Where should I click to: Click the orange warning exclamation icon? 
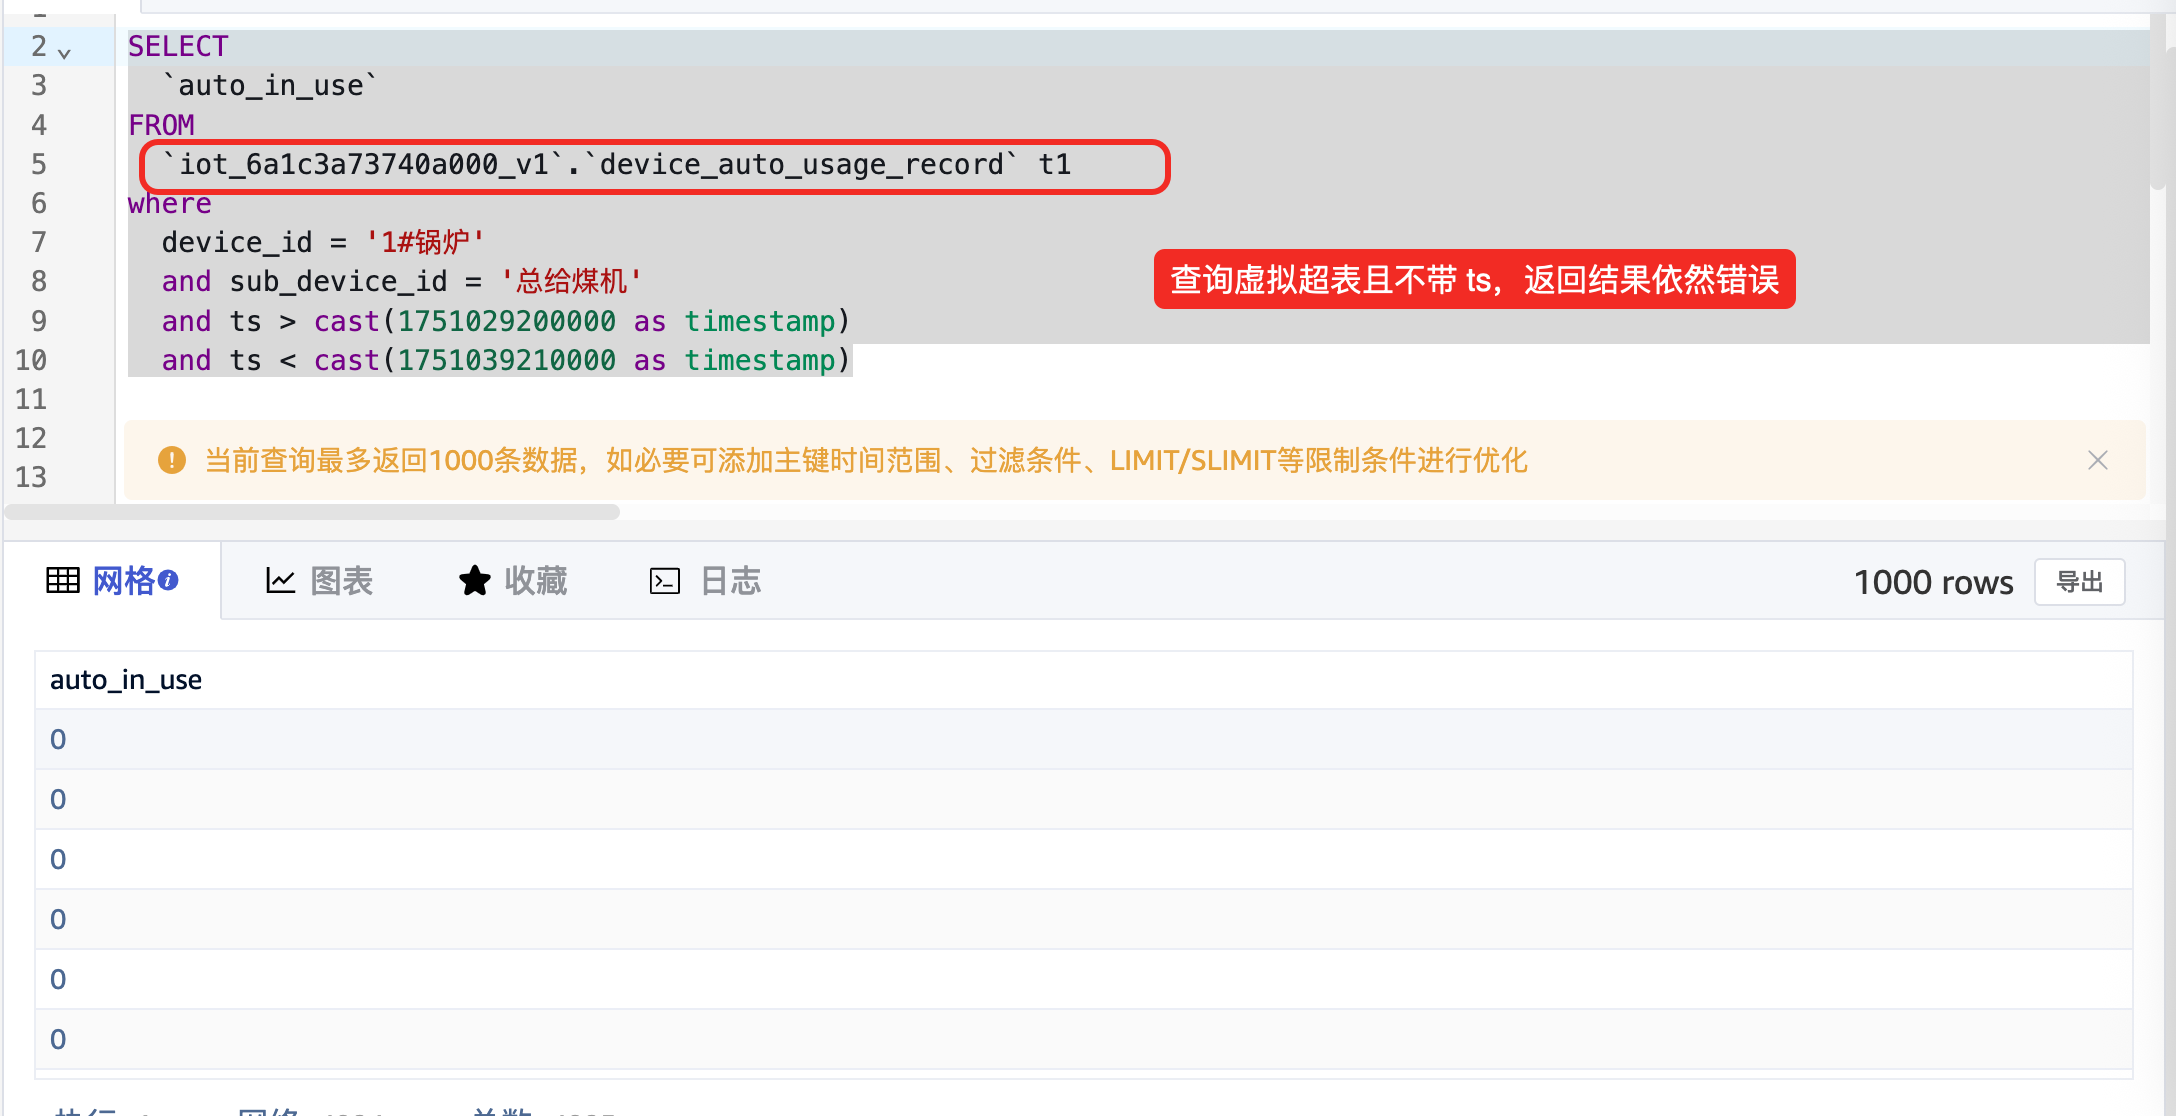[172, 460]
